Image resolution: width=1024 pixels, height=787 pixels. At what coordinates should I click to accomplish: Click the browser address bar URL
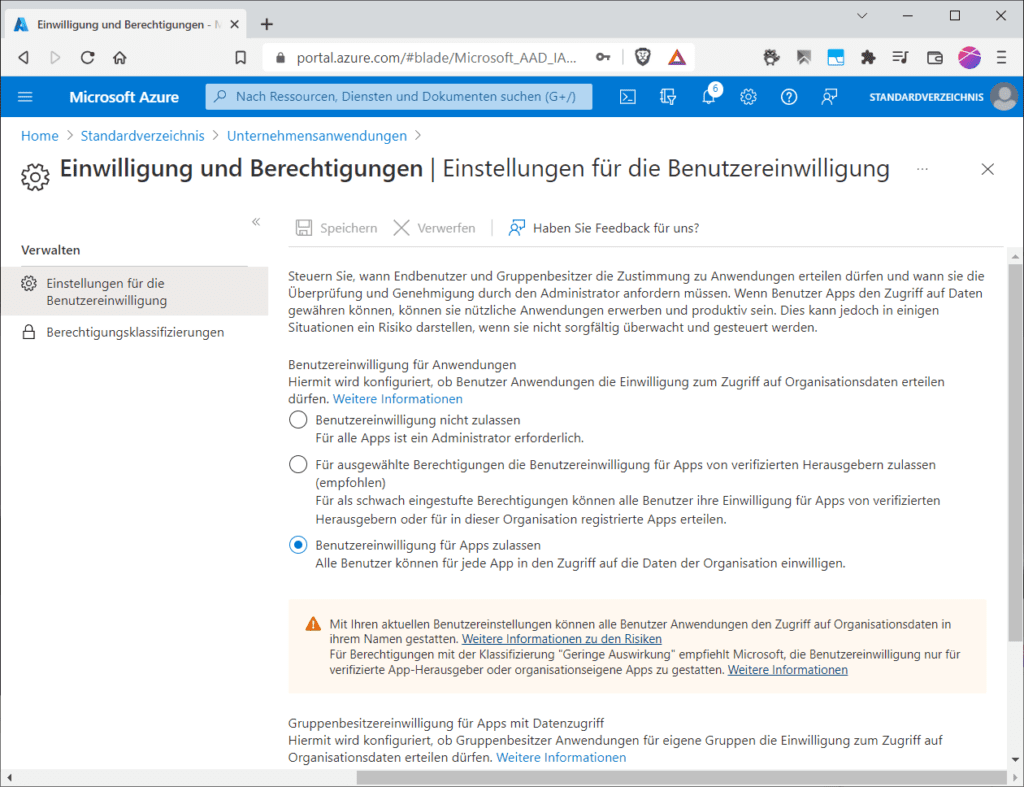coord(436,57)
